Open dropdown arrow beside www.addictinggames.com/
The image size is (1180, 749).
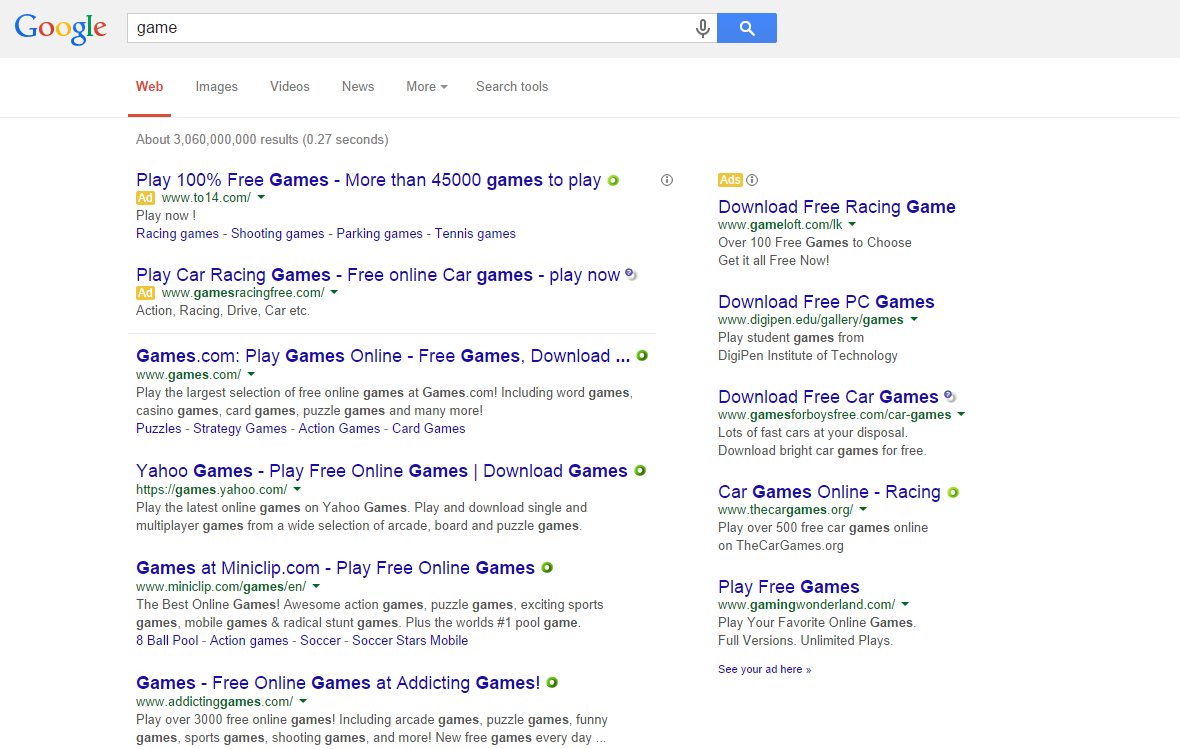tap(303, 701)
